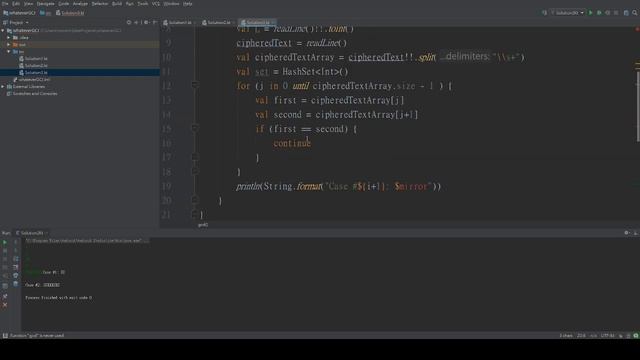Toggle soft-wrap in Run console
The image size is (640, 360).
[x=16, y=259]
